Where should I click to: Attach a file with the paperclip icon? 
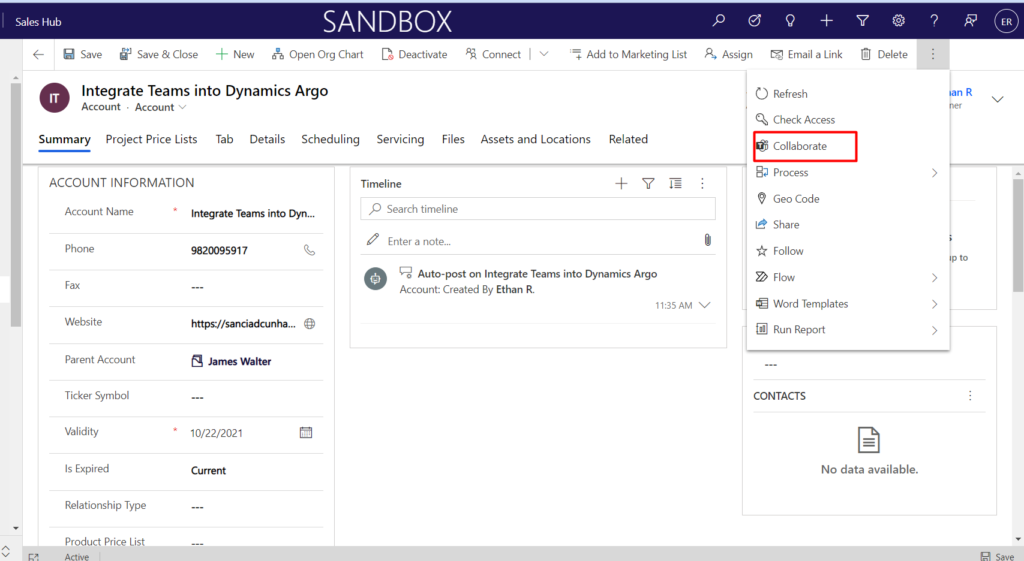pyautogui.click(x=707, y=240)
